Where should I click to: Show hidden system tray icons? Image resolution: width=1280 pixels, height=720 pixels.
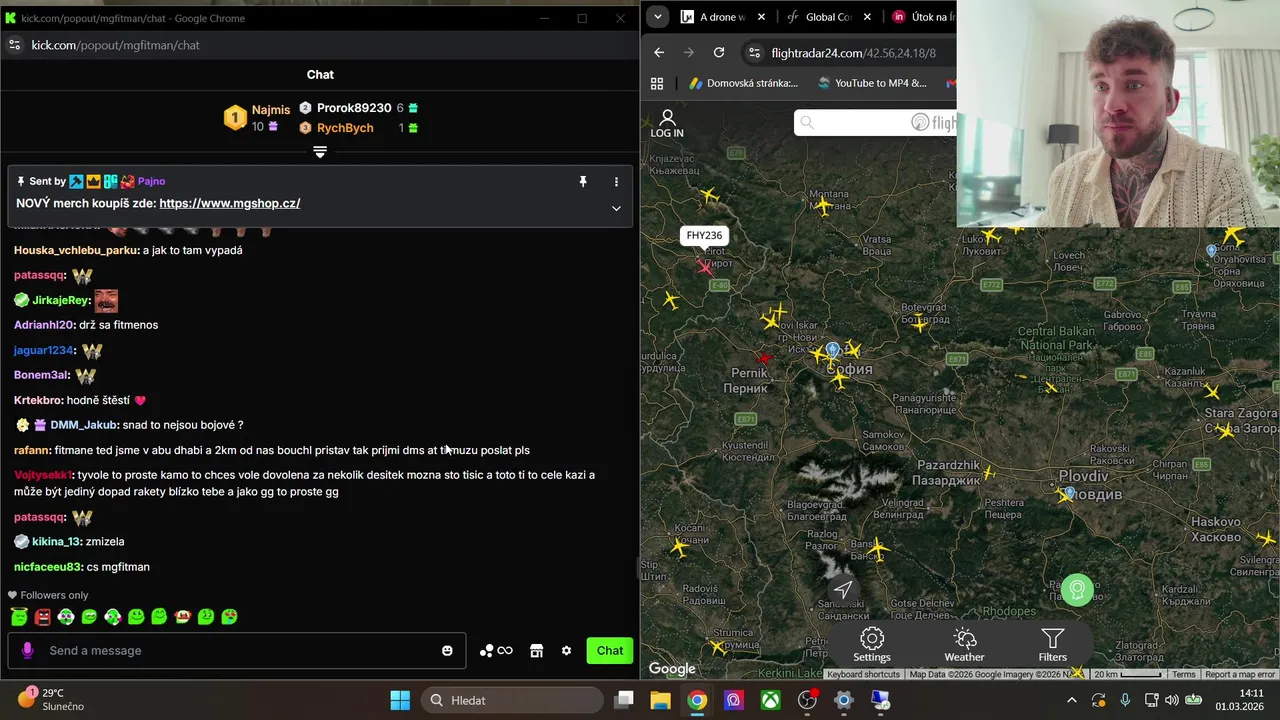point(1071,700)
